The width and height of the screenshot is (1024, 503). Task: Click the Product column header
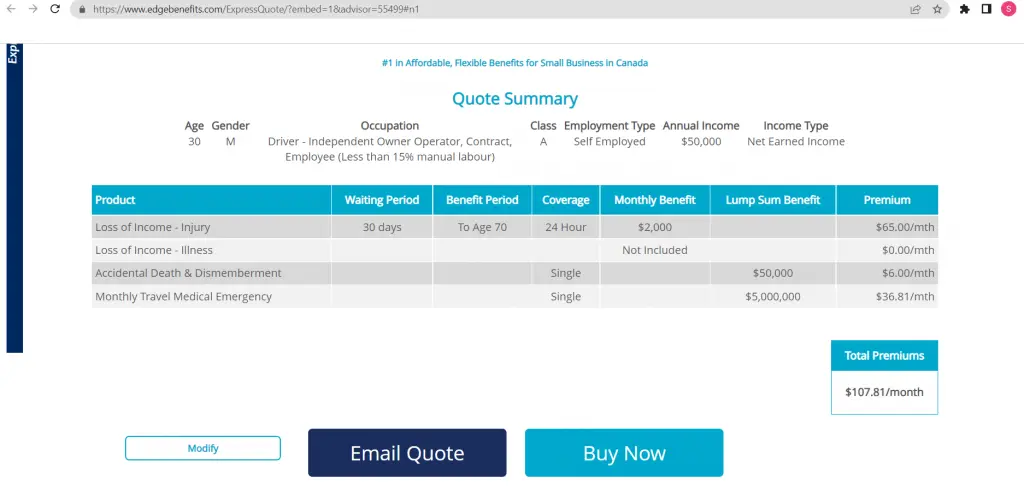tap(211, 200)
